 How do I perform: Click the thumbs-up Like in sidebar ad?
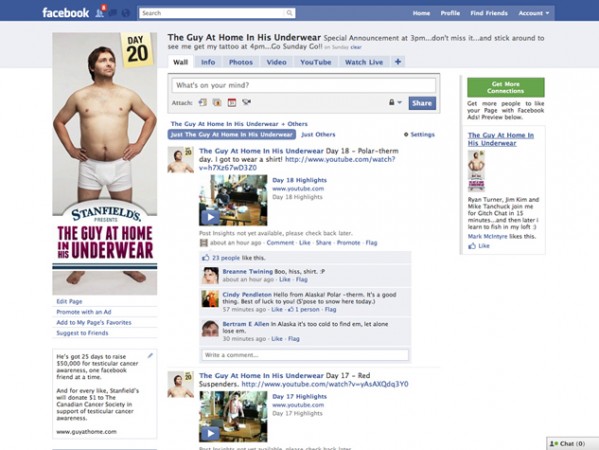click(479, 246)
